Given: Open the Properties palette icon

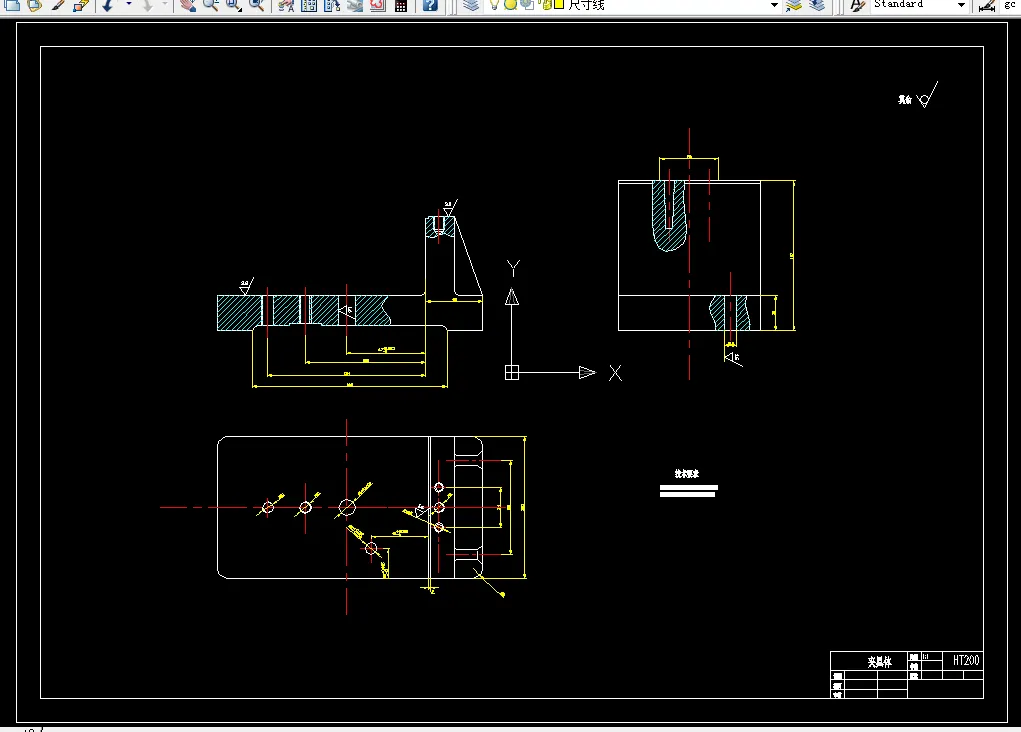Looking at the screenshot, I should (286, 5).
